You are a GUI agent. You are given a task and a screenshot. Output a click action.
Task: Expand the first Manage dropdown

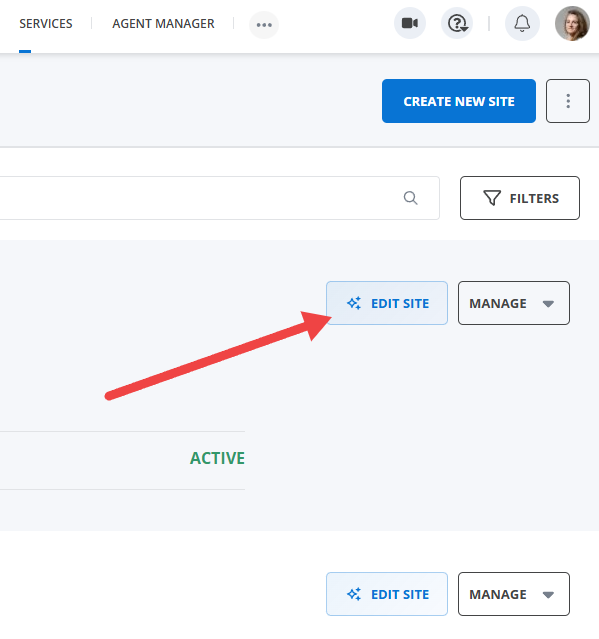tap(513, 303)
